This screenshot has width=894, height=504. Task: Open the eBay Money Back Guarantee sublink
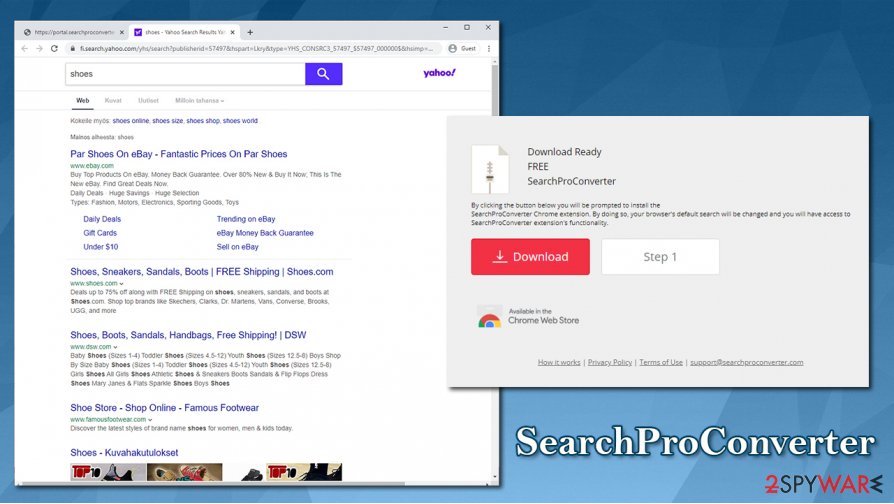coord(265,233)
